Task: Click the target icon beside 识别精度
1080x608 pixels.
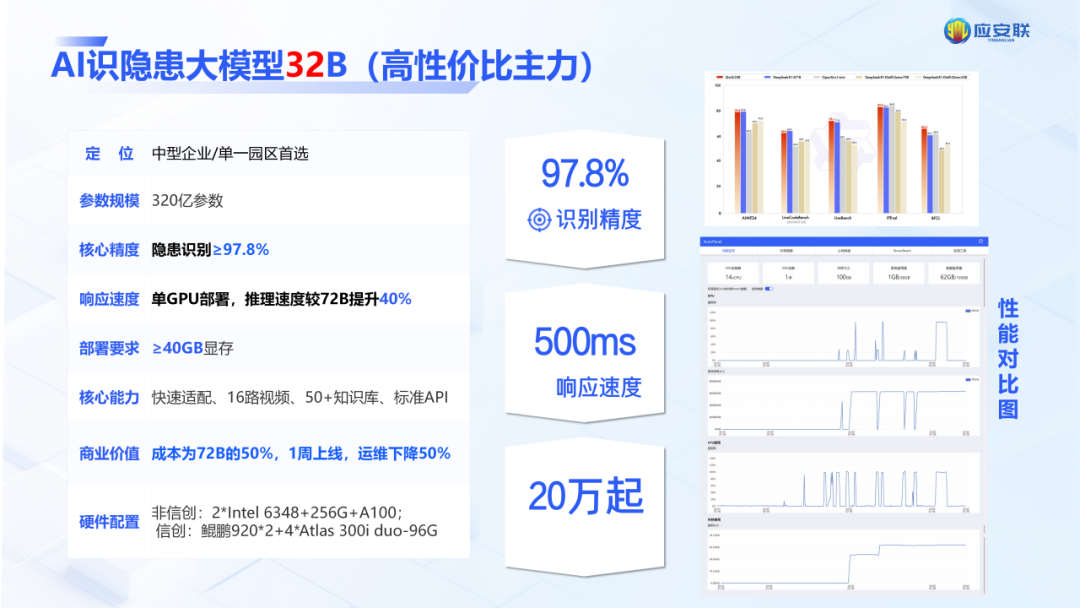Action: 539,220
